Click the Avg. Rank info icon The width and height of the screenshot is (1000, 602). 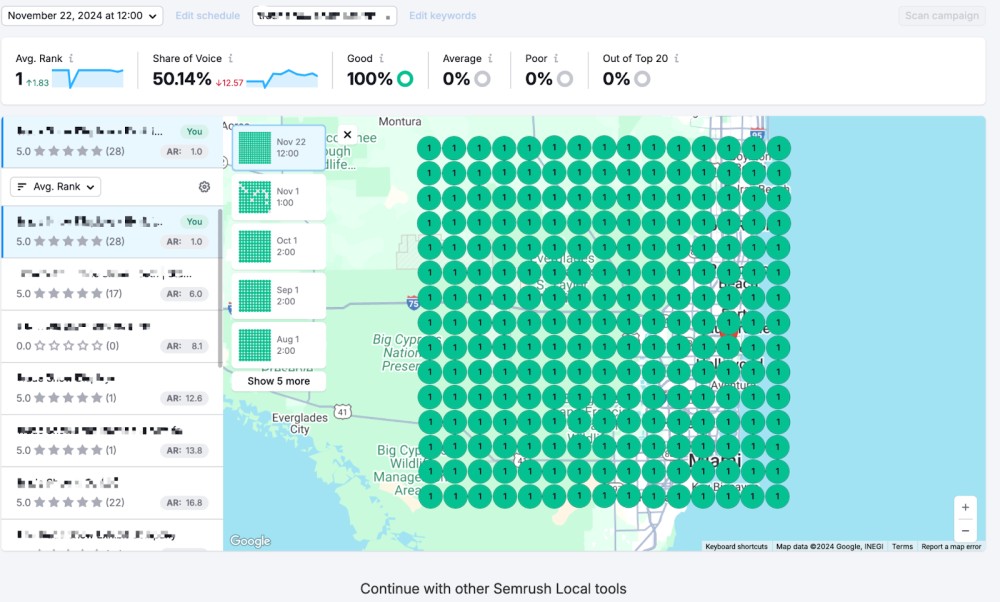[71, 58]
